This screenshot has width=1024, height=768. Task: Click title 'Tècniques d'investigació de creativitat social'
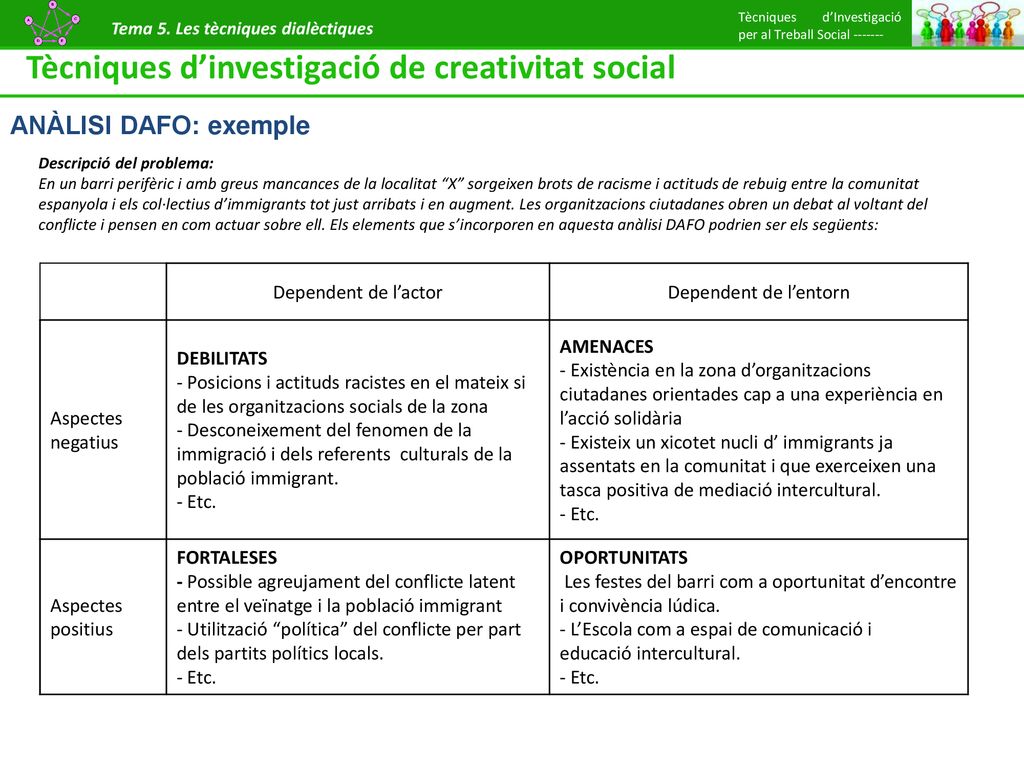351,68
